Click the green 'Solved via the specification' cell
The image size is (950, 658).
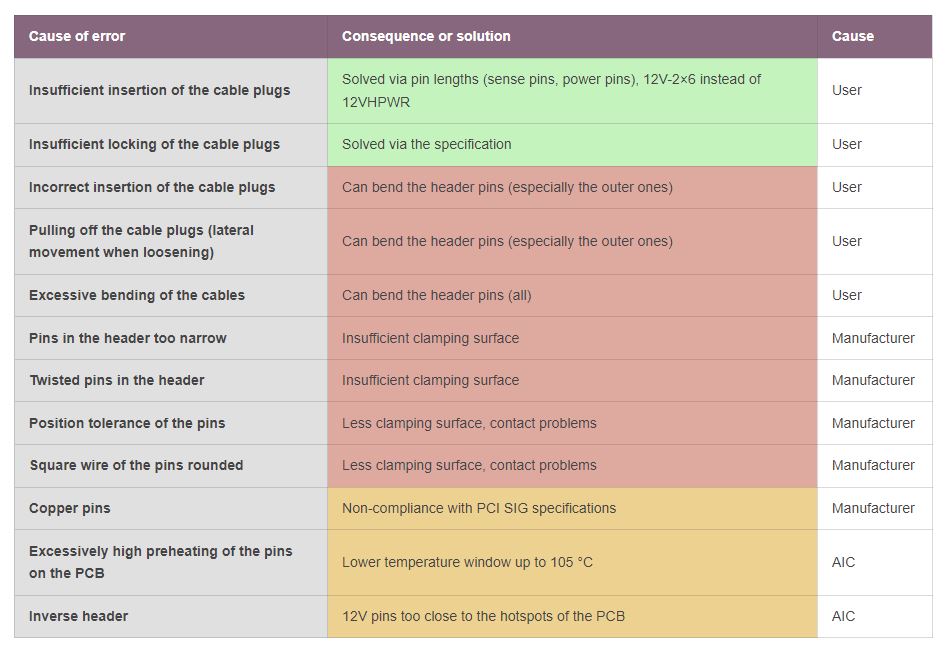coord(573,145)
